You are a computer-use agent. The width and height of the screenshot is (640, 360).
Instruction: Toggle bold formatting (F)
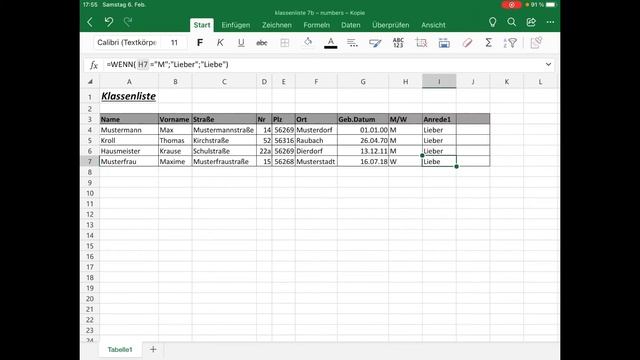(x=200, y=42)
